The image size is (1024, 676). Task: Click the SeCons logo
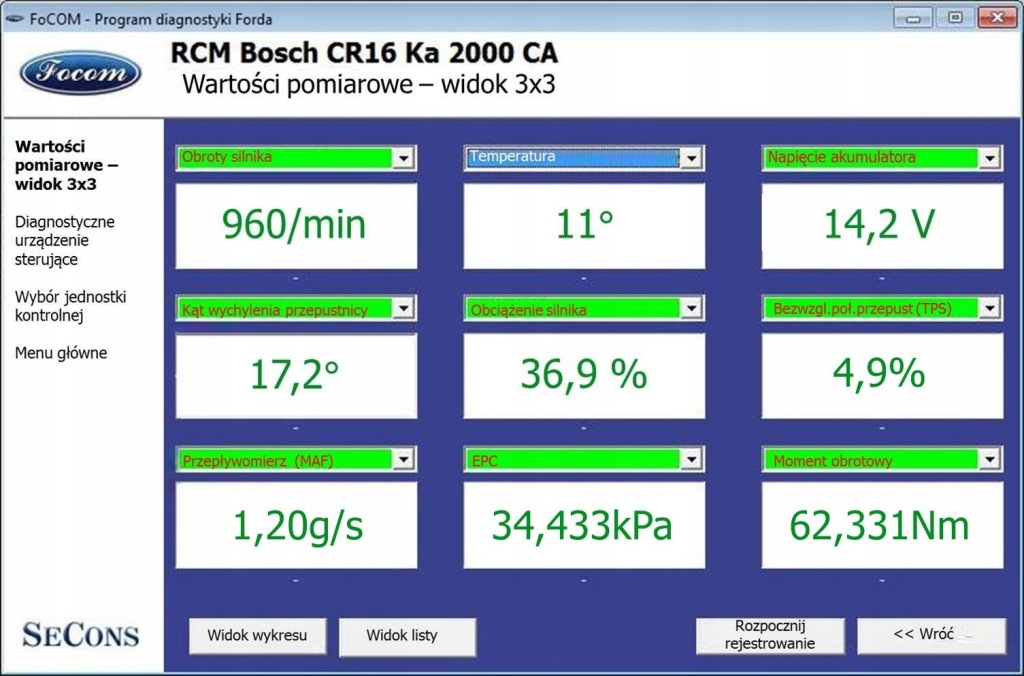point(80,635)
